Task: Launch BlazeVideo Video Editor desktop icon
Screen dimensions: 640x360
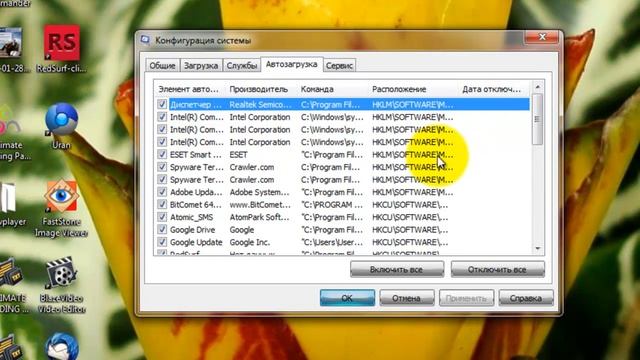Action: coord(62,285)
